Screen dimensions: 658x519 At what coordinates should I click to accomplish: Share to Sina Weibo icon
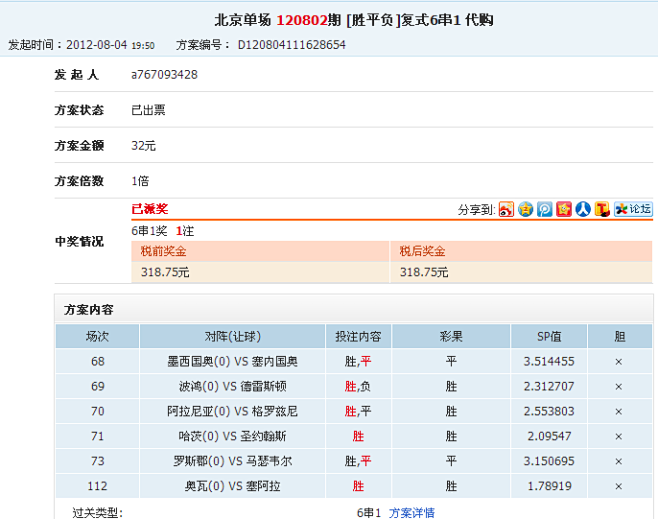coord(506,209)
